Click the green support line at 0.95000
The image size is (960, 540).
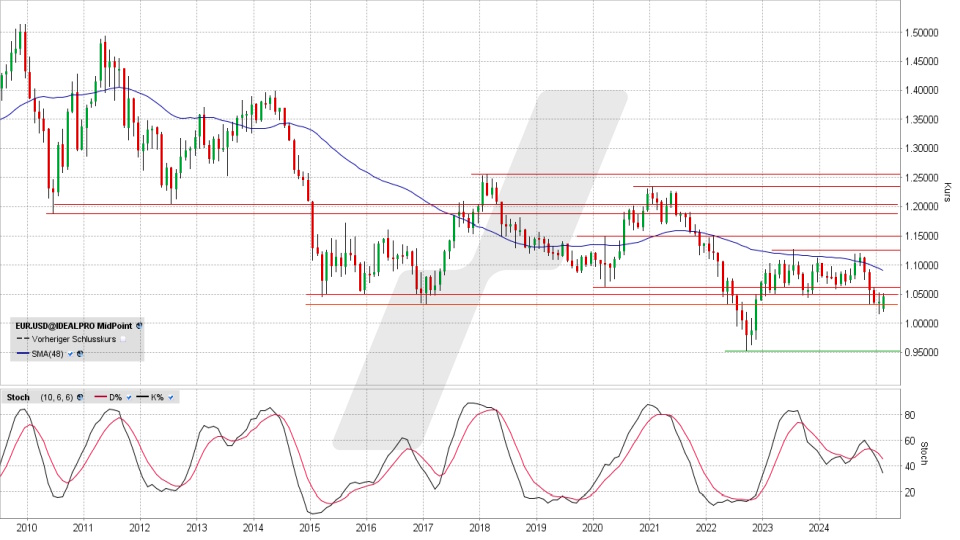tap(812, 351)
